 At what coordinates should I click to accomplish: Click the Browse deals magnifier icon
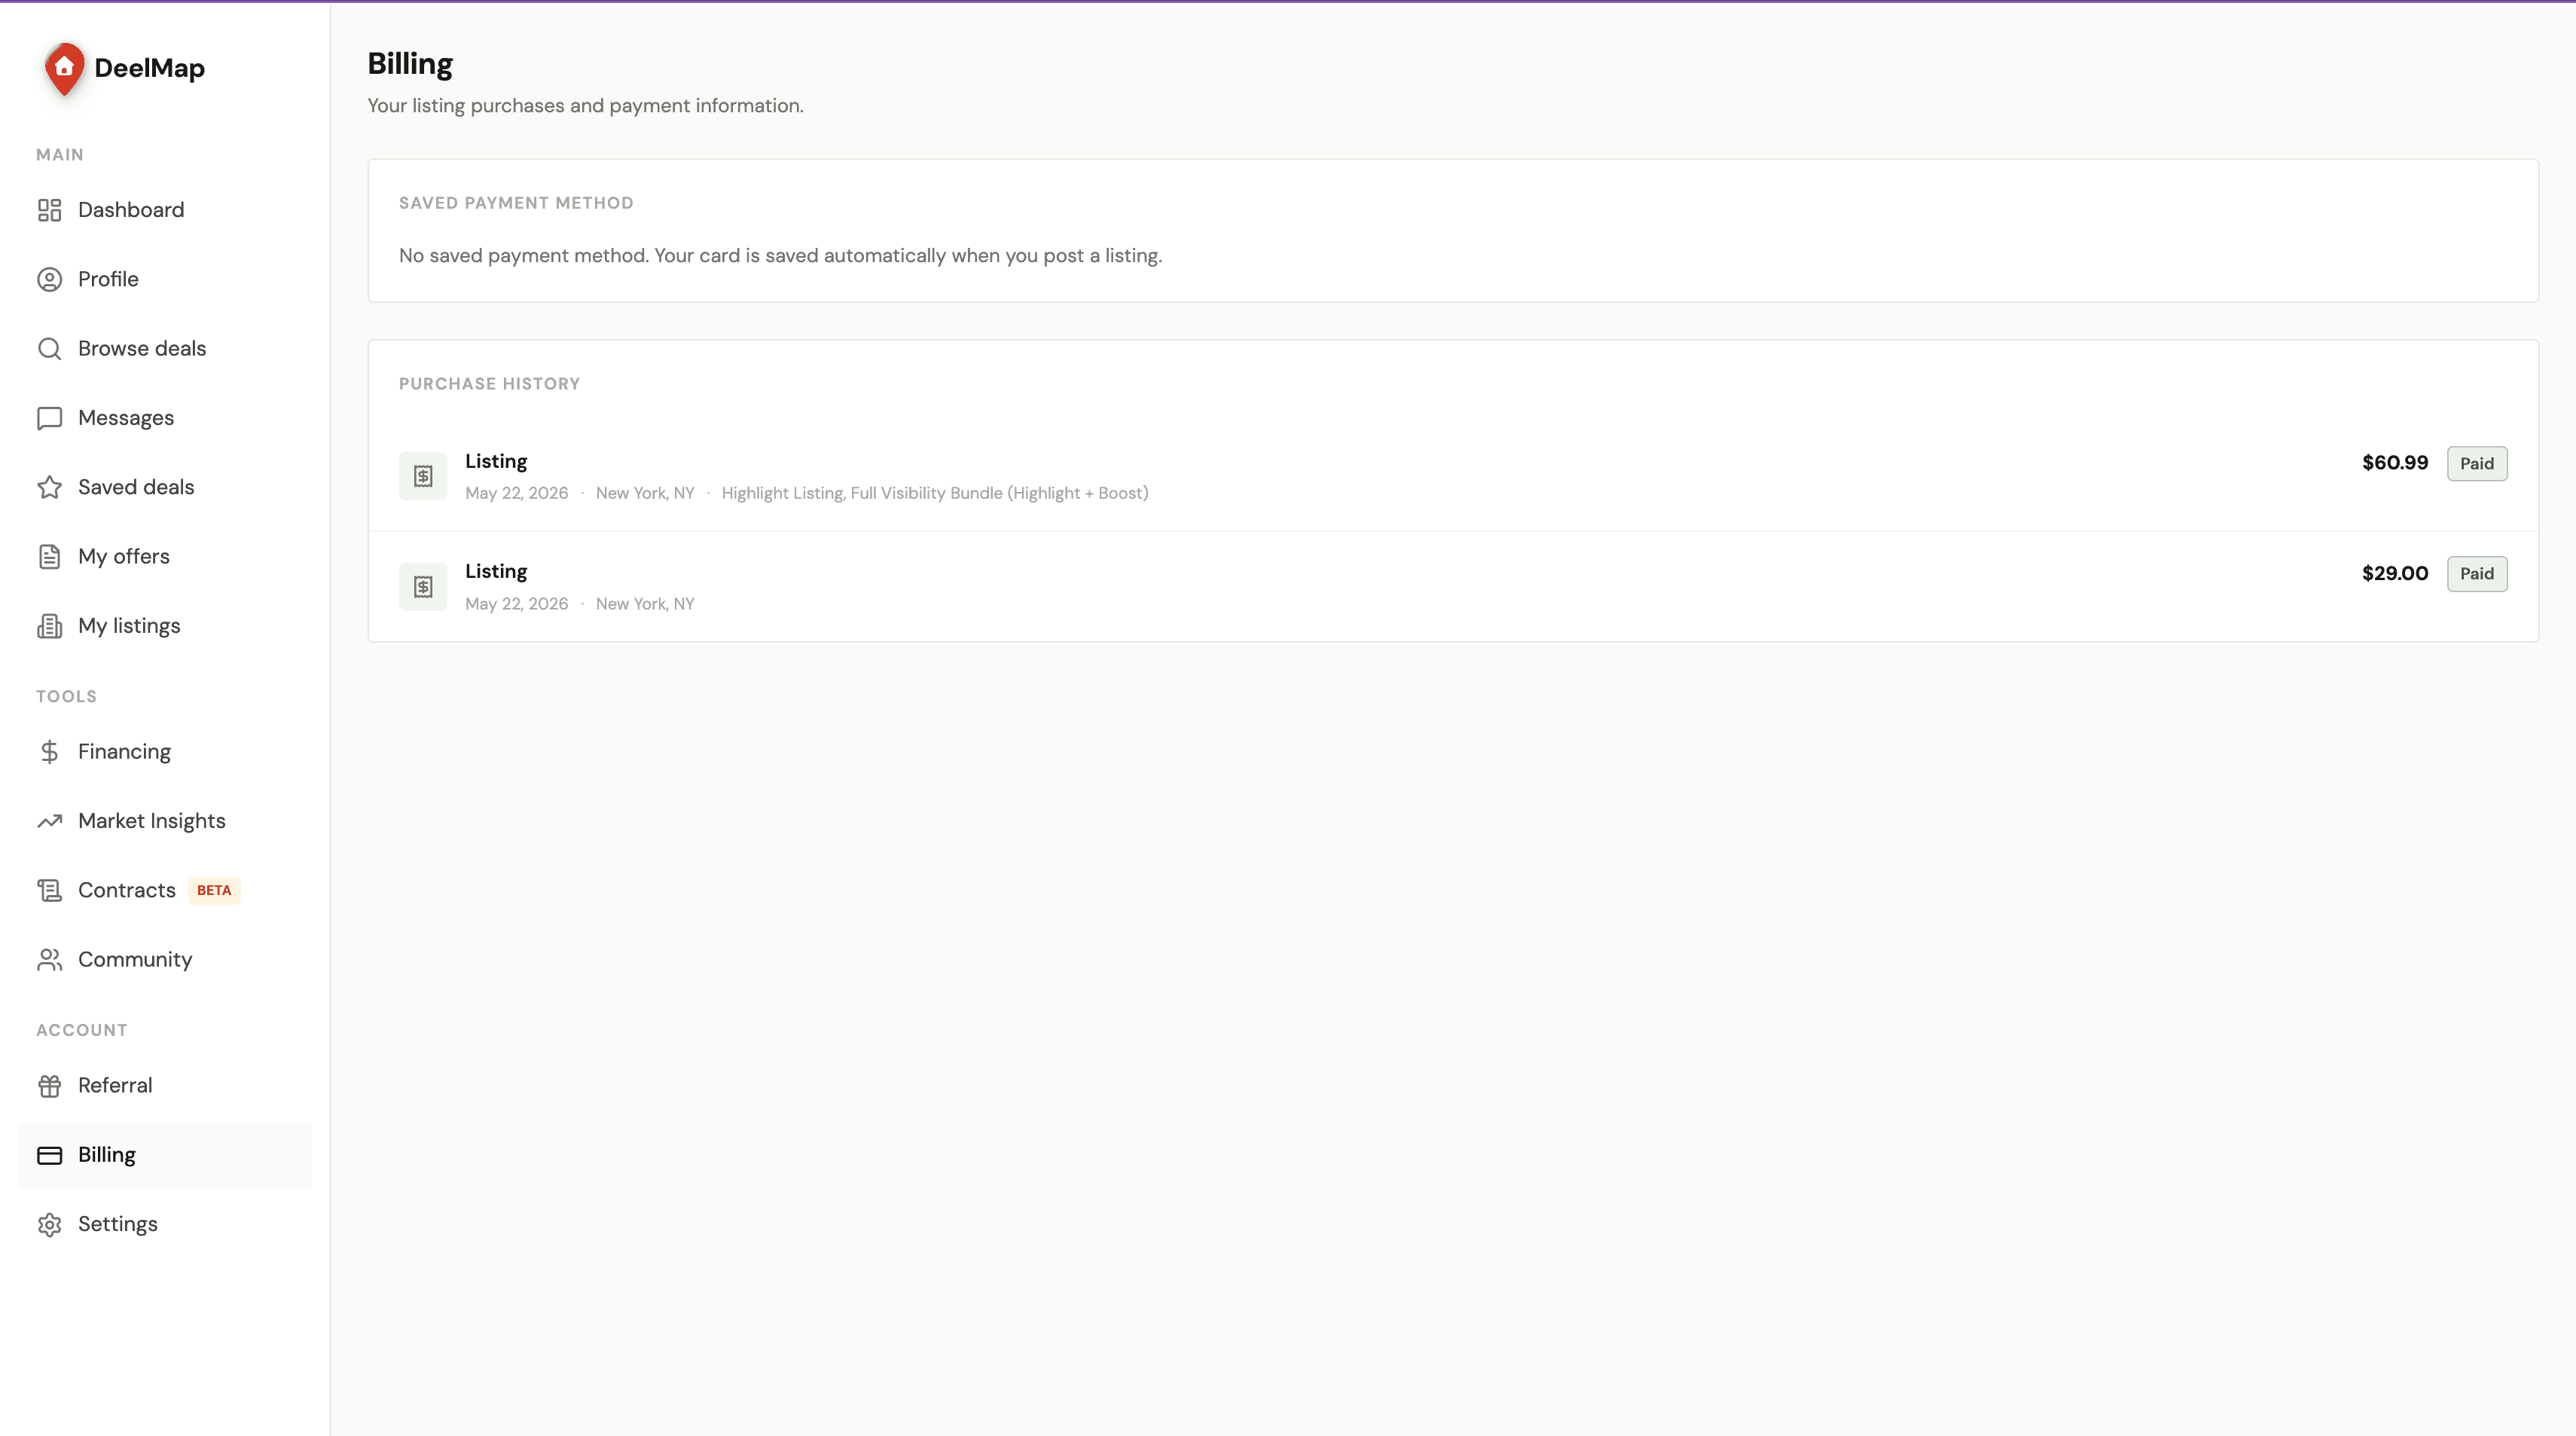click(x=49, y=348)
